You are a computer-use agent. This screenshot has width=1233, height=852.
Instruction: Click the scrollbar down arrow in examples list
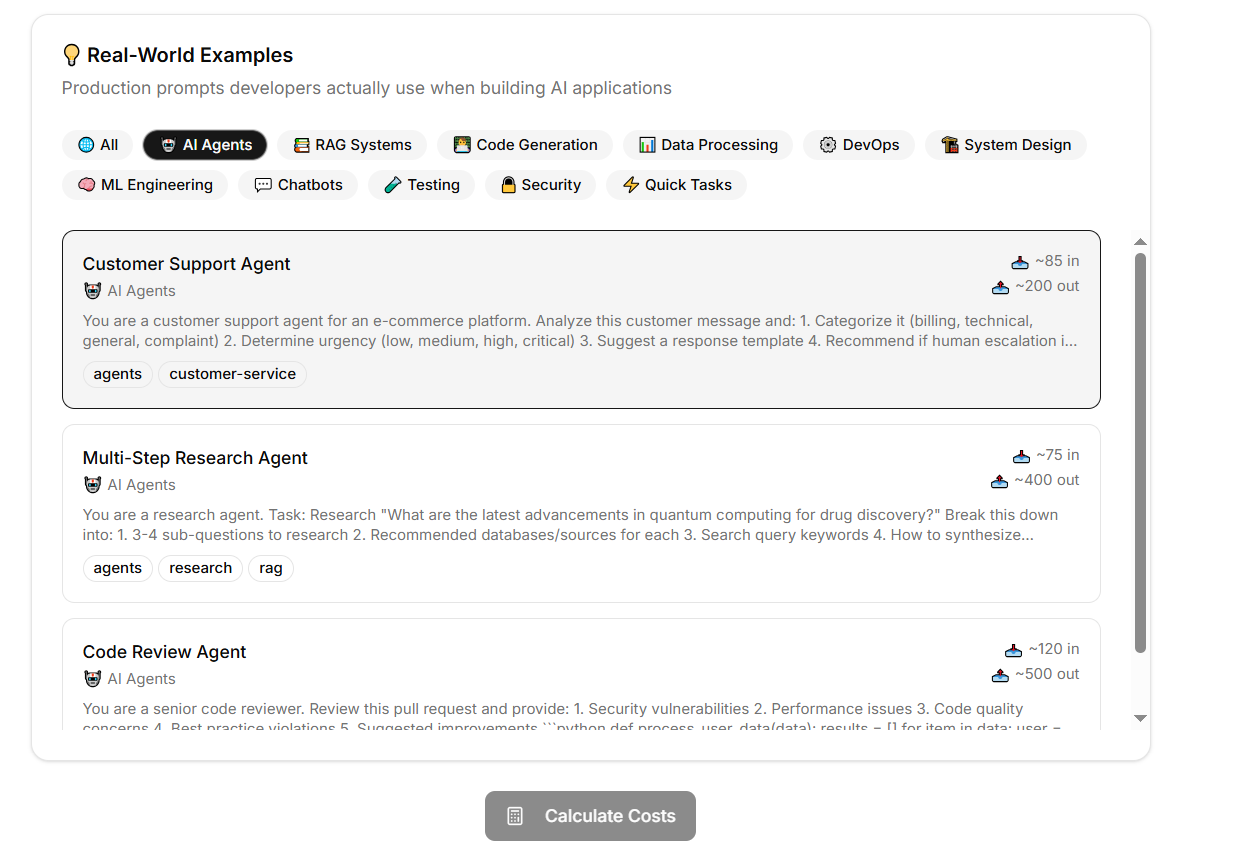click(1140, 718)
